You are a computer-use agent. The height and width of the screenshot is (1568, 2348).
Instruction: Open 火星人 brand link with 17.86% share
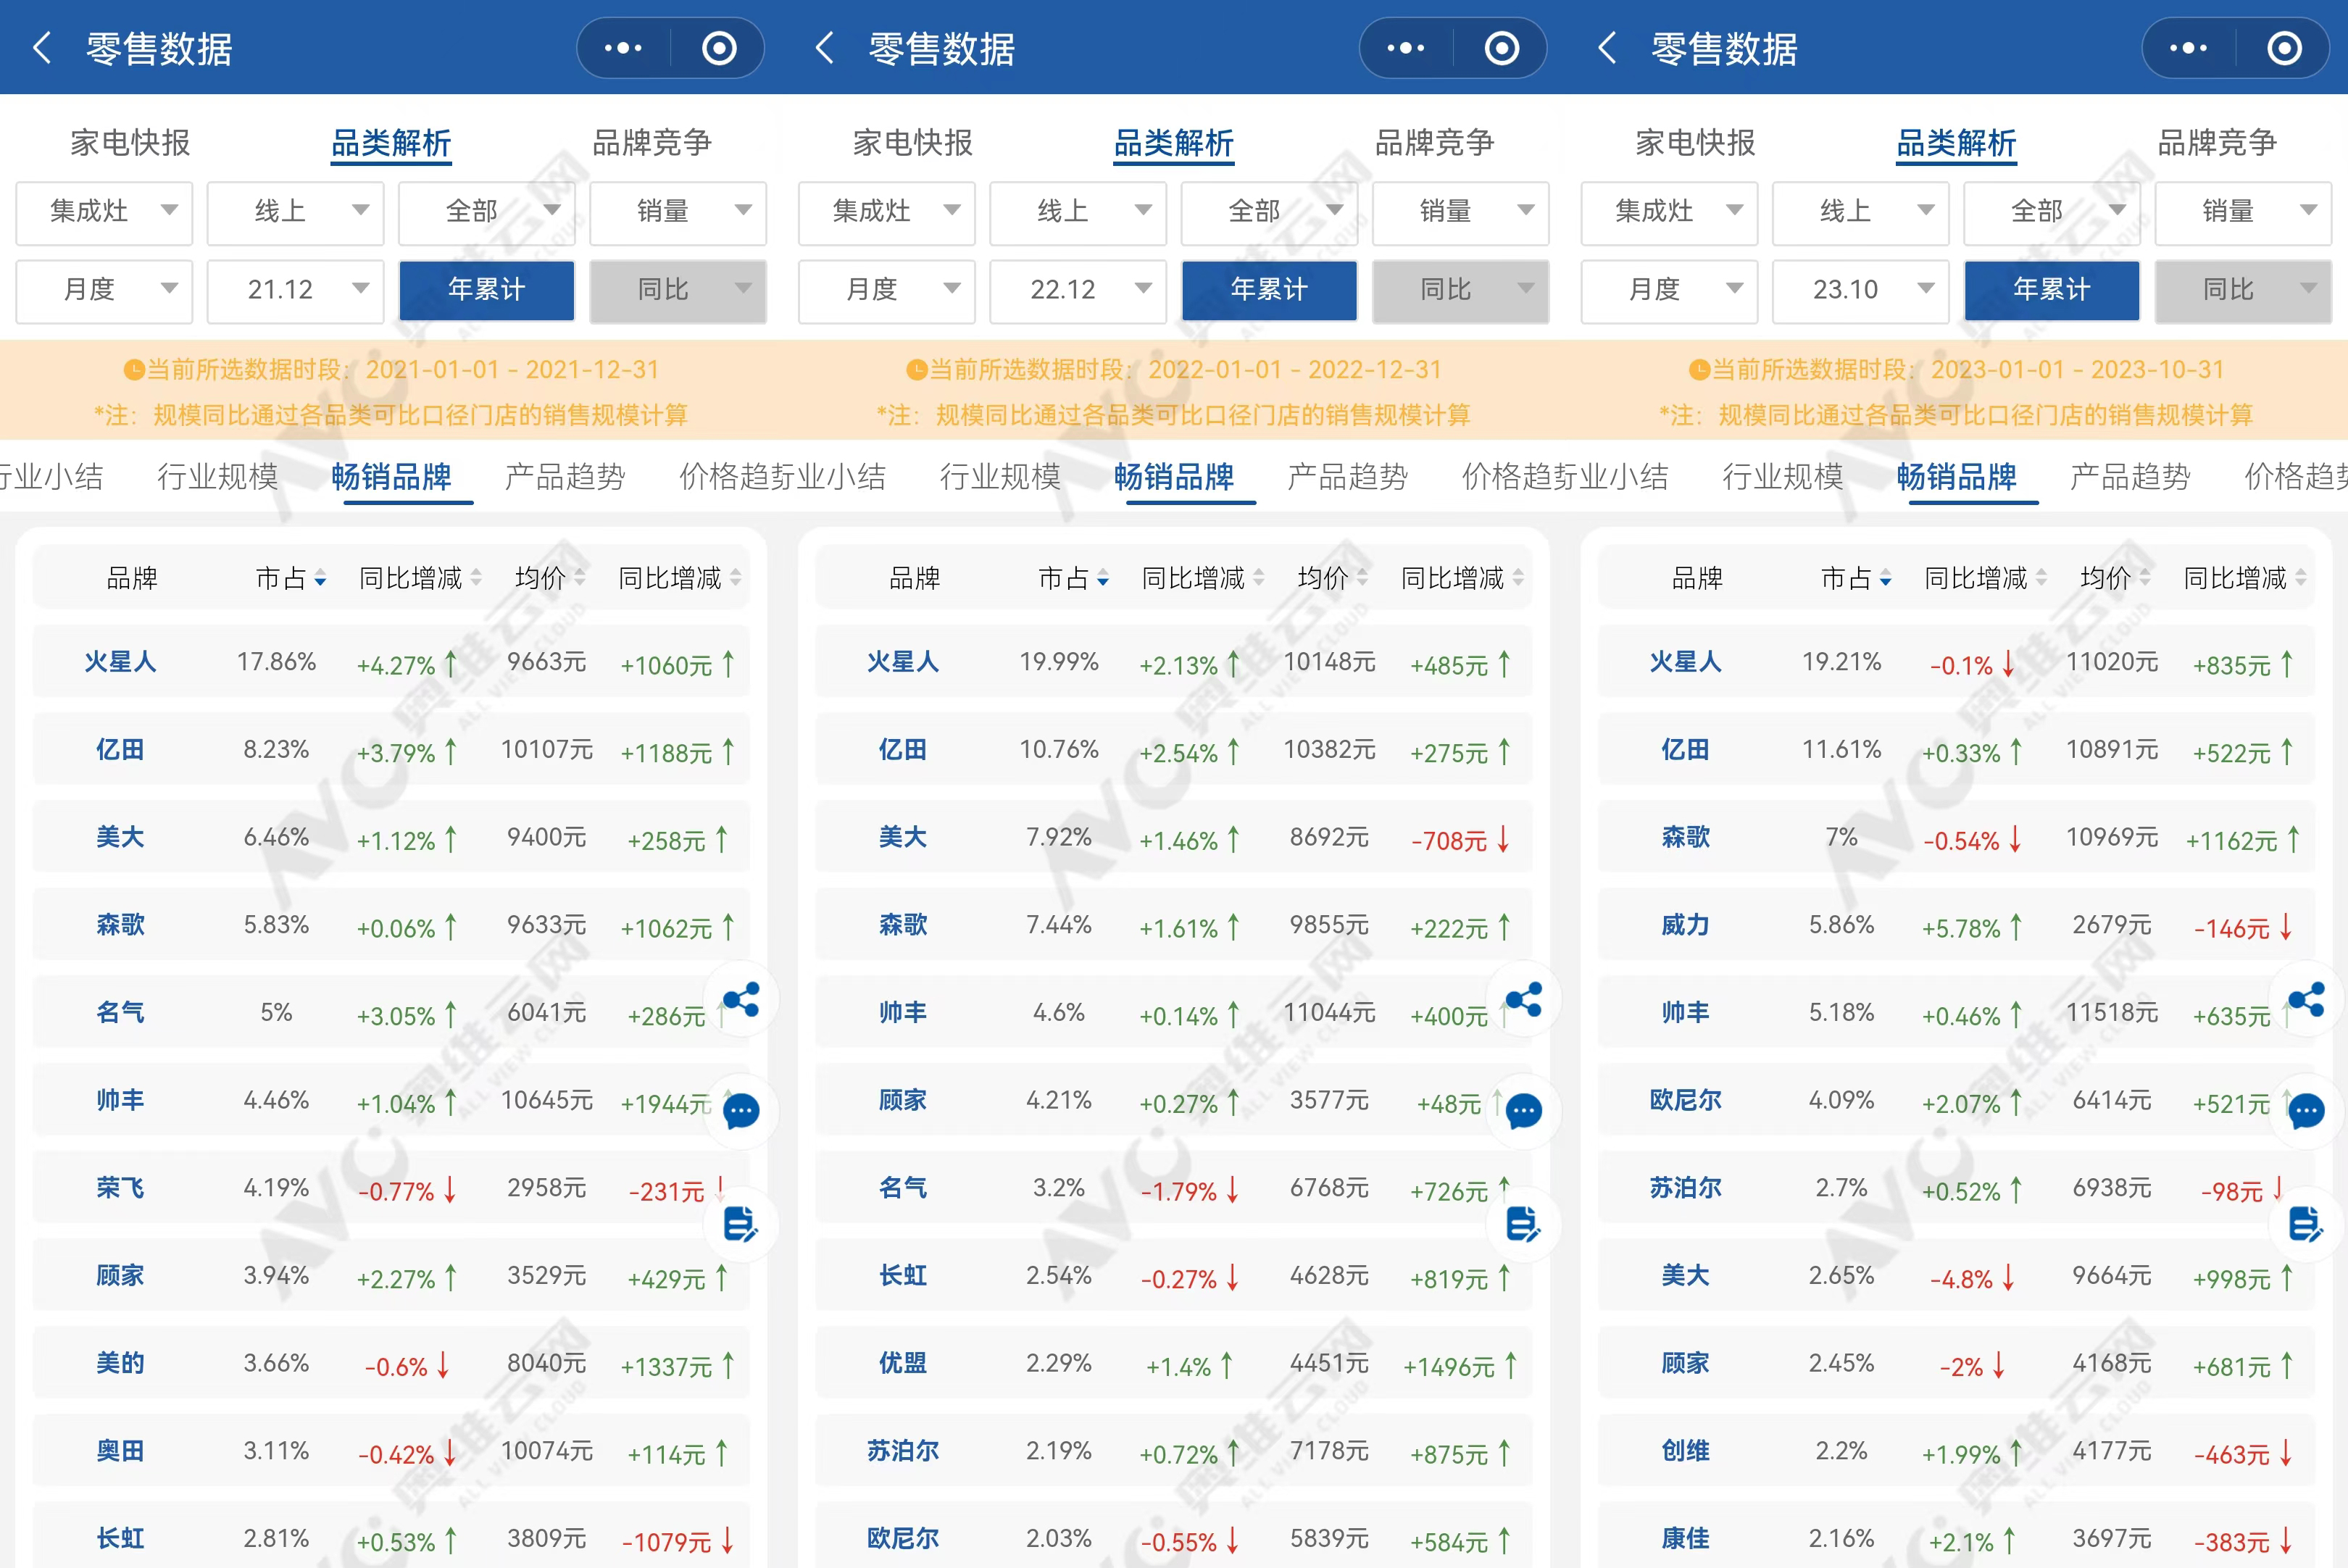coord(120,662)
